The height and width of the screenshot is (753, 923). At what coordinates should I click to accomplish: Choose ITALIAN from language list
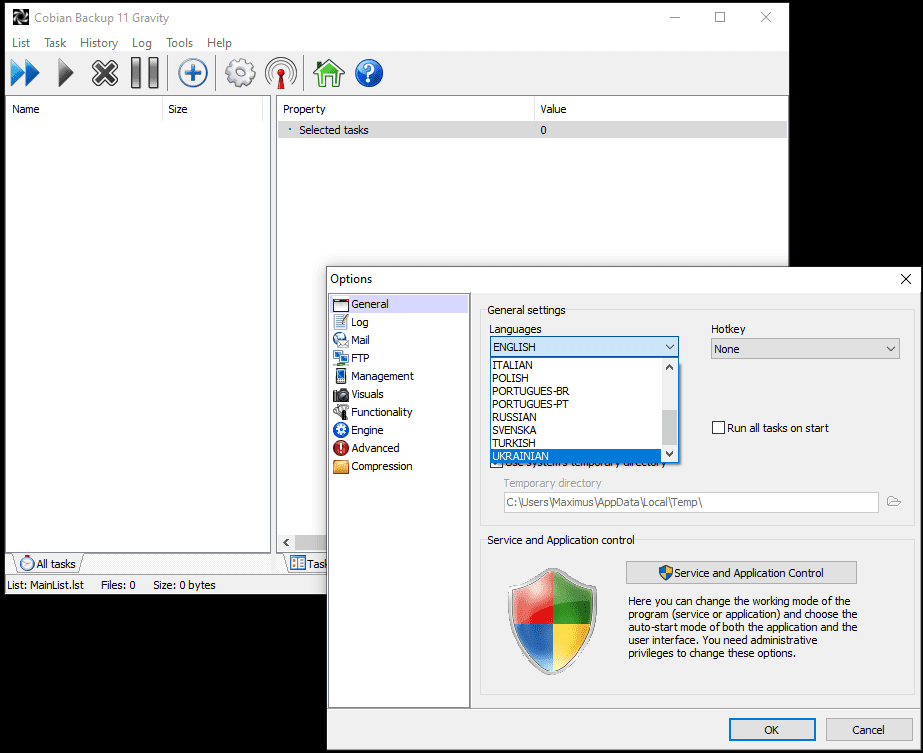pyautogui.click(x=576, y=365)
